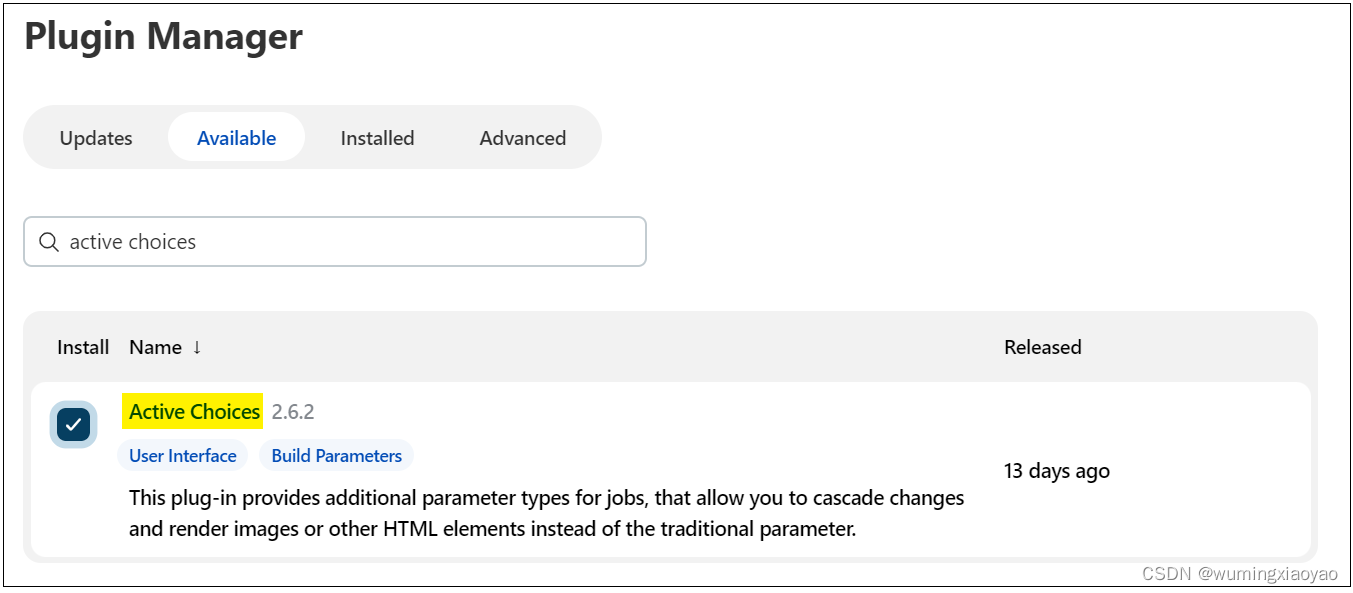This screenshot has width=1353, height=593.
Task: Tick the Active Choices install checkbox
Action: point(73,424)
